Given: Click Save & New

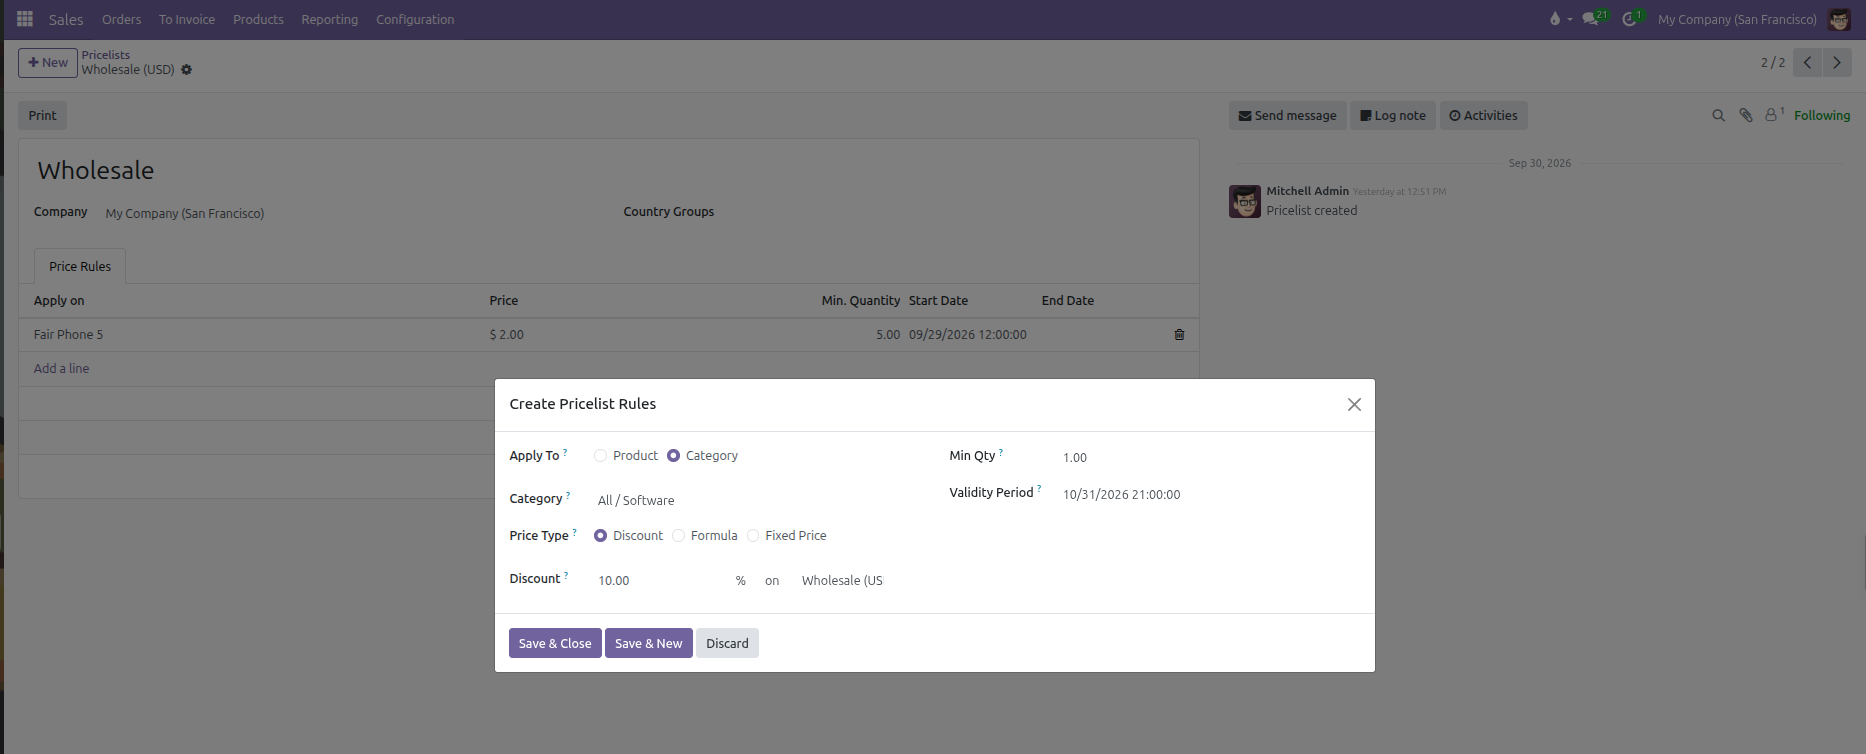Looking at the screenshot, I should coord(649,643).
